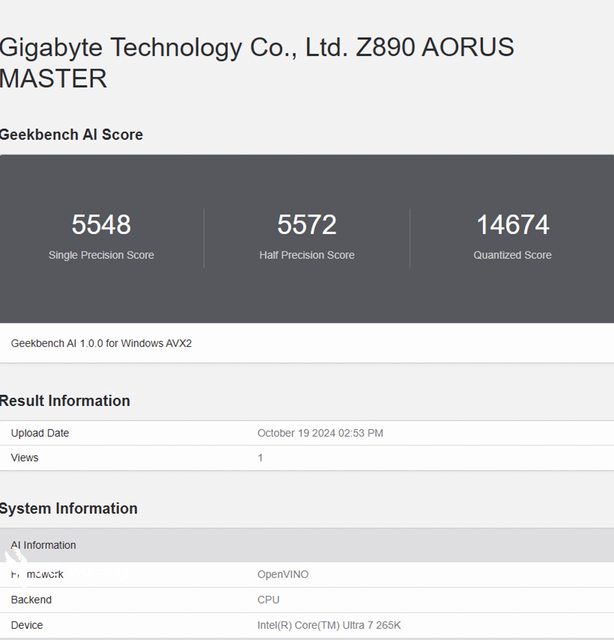Click the Single Precision Score label
The image size is (614, 640).
101,255
